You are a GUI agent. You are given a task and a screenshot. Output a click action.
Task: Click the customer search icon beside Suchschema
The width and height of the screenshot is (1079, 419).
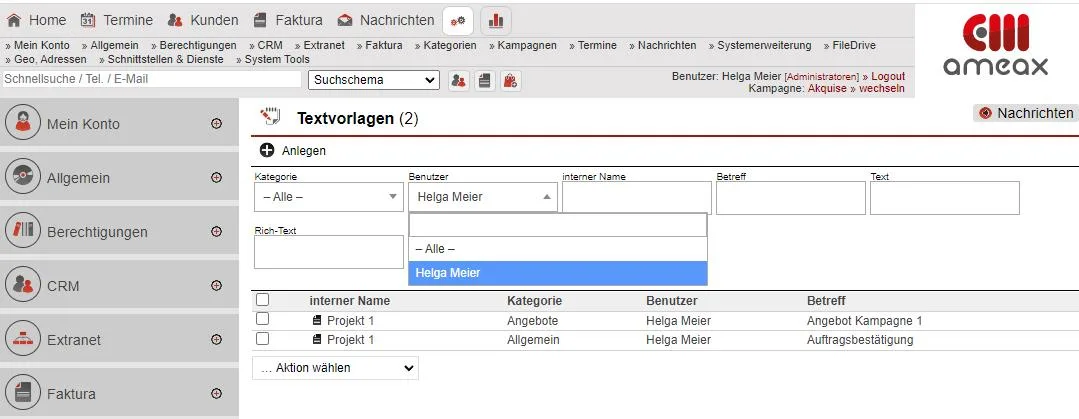(459, 80)
